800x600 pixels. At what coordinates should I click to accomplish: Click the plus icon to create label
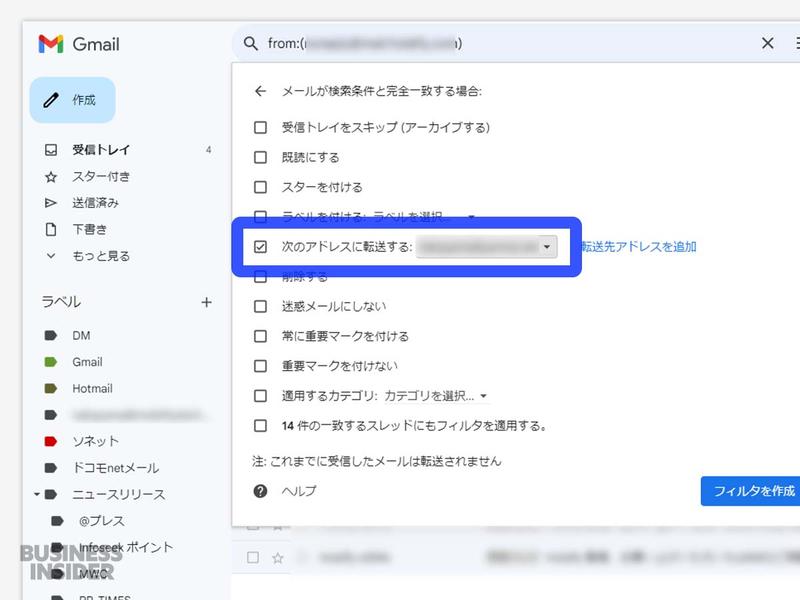coord(206,303)
